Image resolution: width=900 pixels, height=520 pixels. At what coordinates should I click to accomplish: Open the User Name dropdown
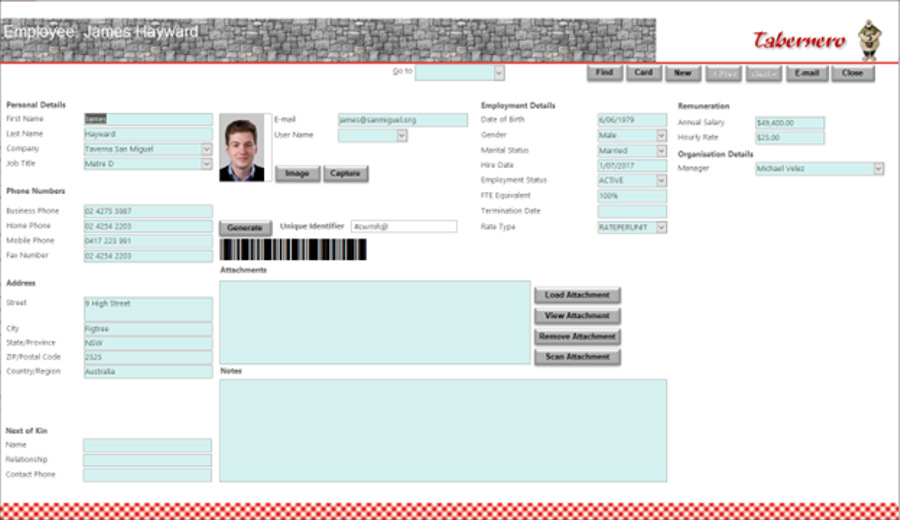click(402, 135)
